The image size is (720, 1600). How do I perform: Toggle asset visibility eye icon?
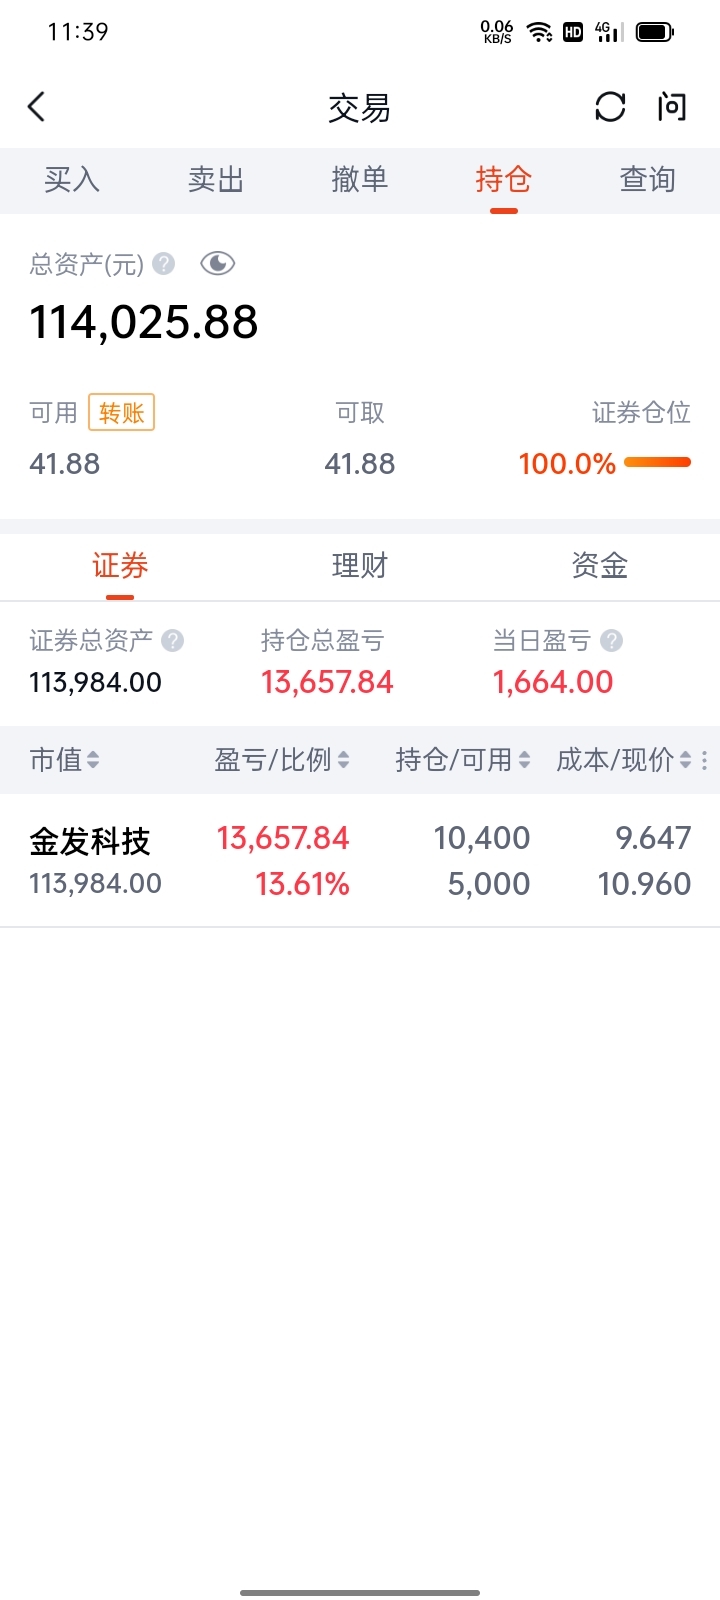point(217,263)
